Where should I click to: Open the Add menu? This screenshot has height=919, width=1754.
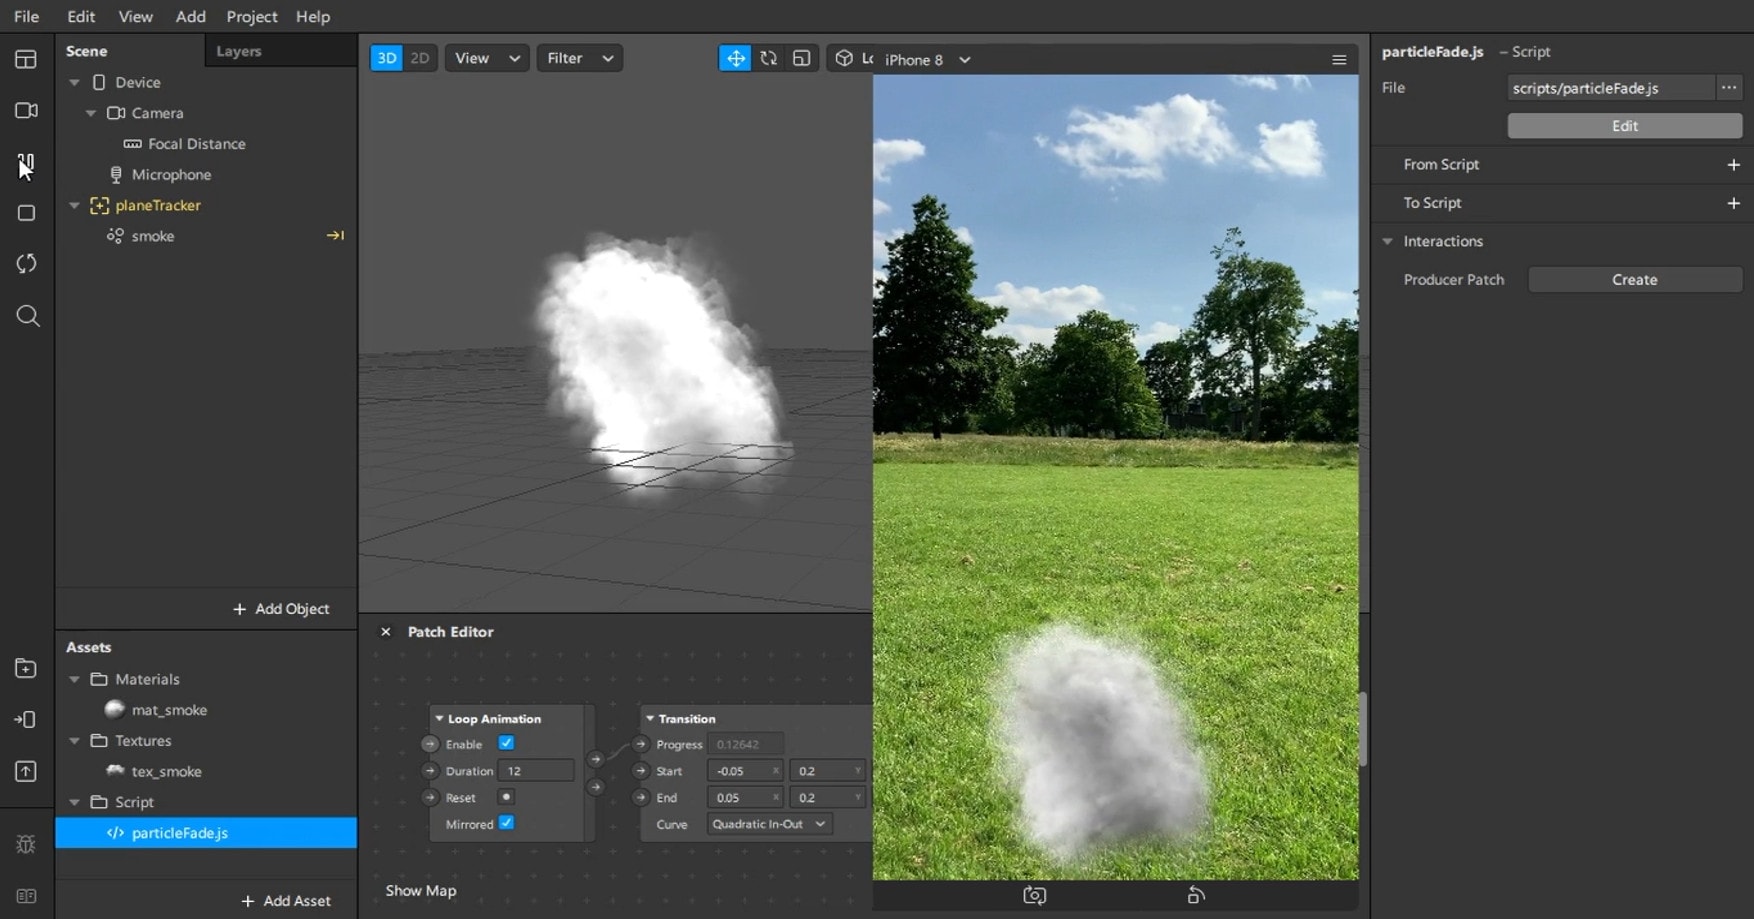[x=191, y=16]
